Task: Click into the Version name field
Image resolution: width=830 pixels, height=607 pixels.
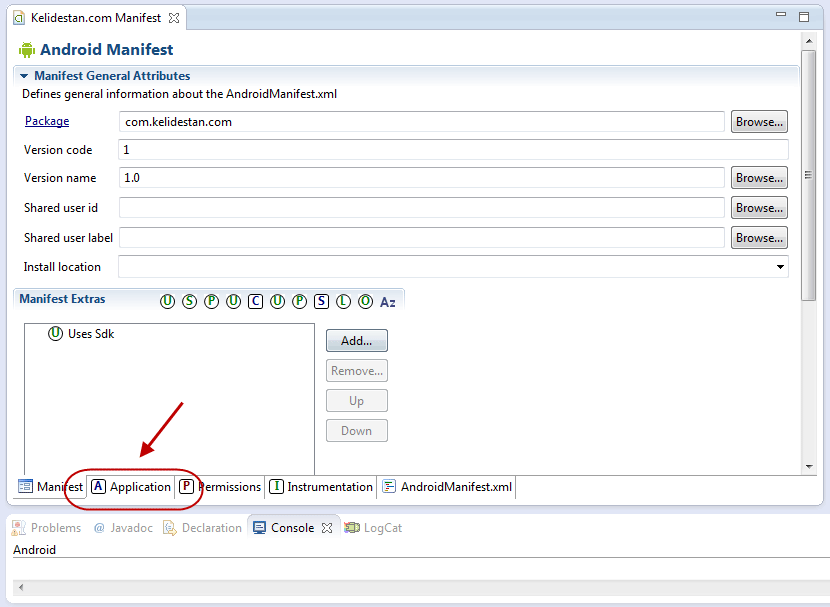Action: coord(421,178)
